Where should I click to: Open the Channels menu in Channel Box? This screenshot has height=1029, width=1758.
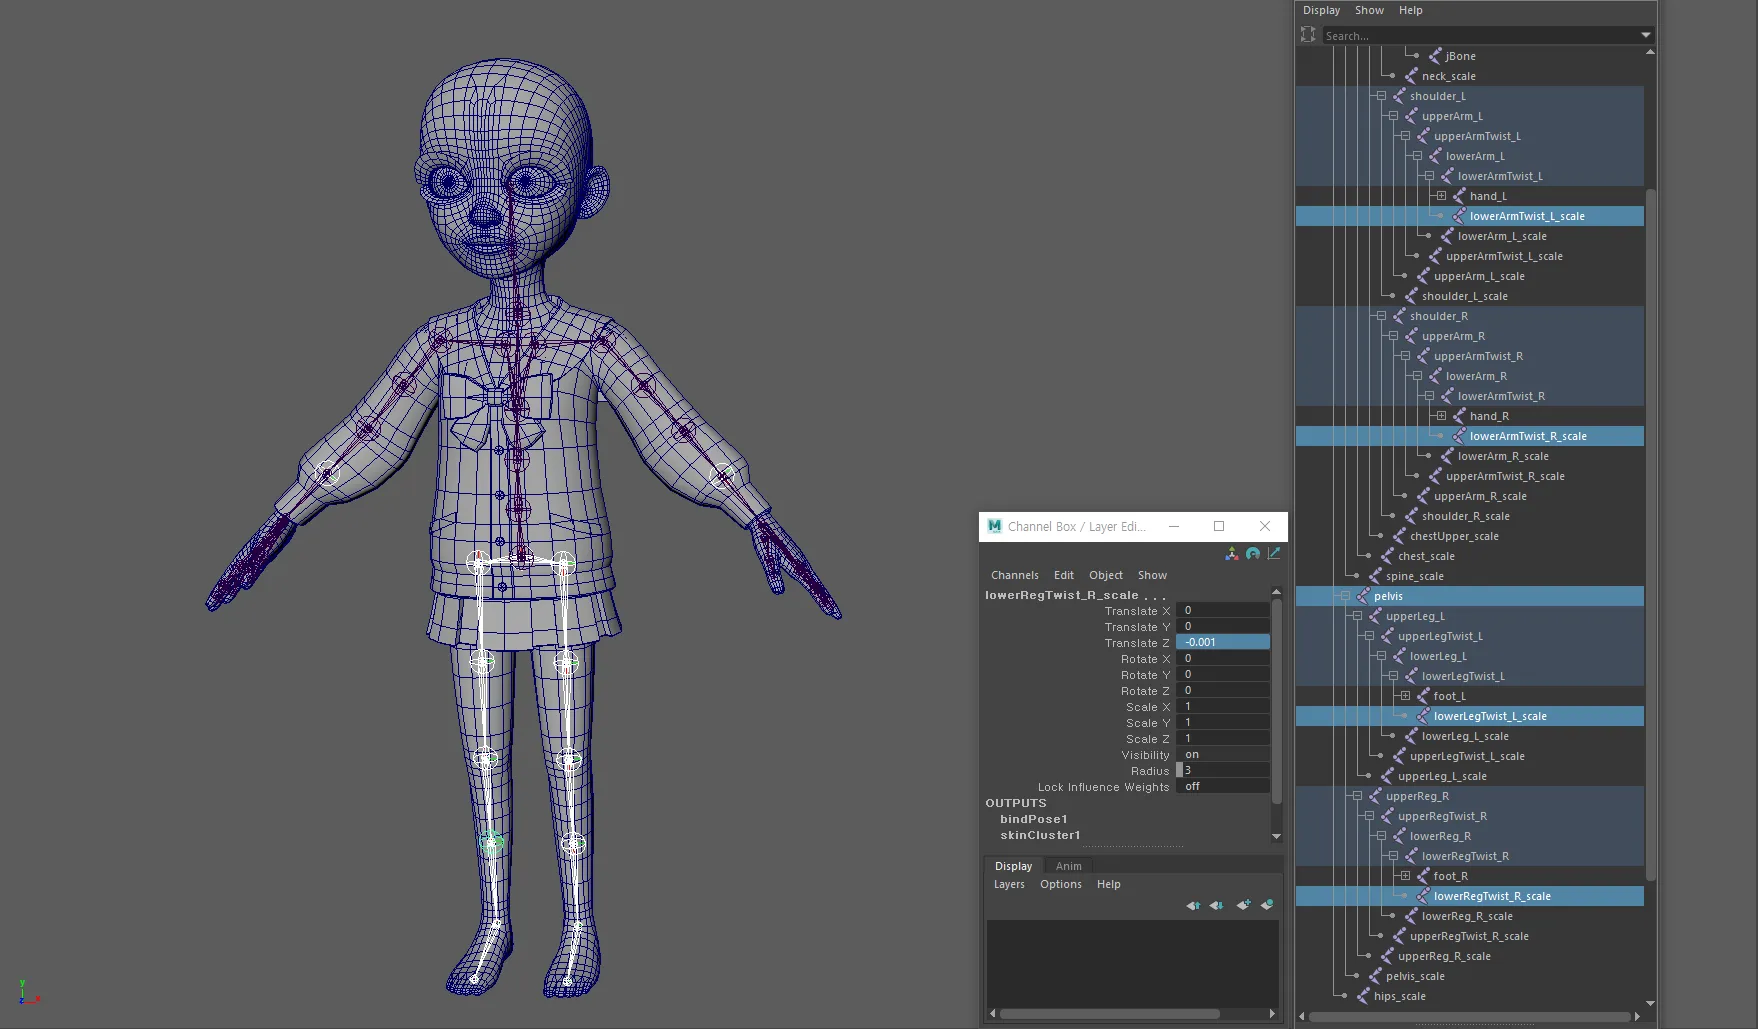point(1014,575)
